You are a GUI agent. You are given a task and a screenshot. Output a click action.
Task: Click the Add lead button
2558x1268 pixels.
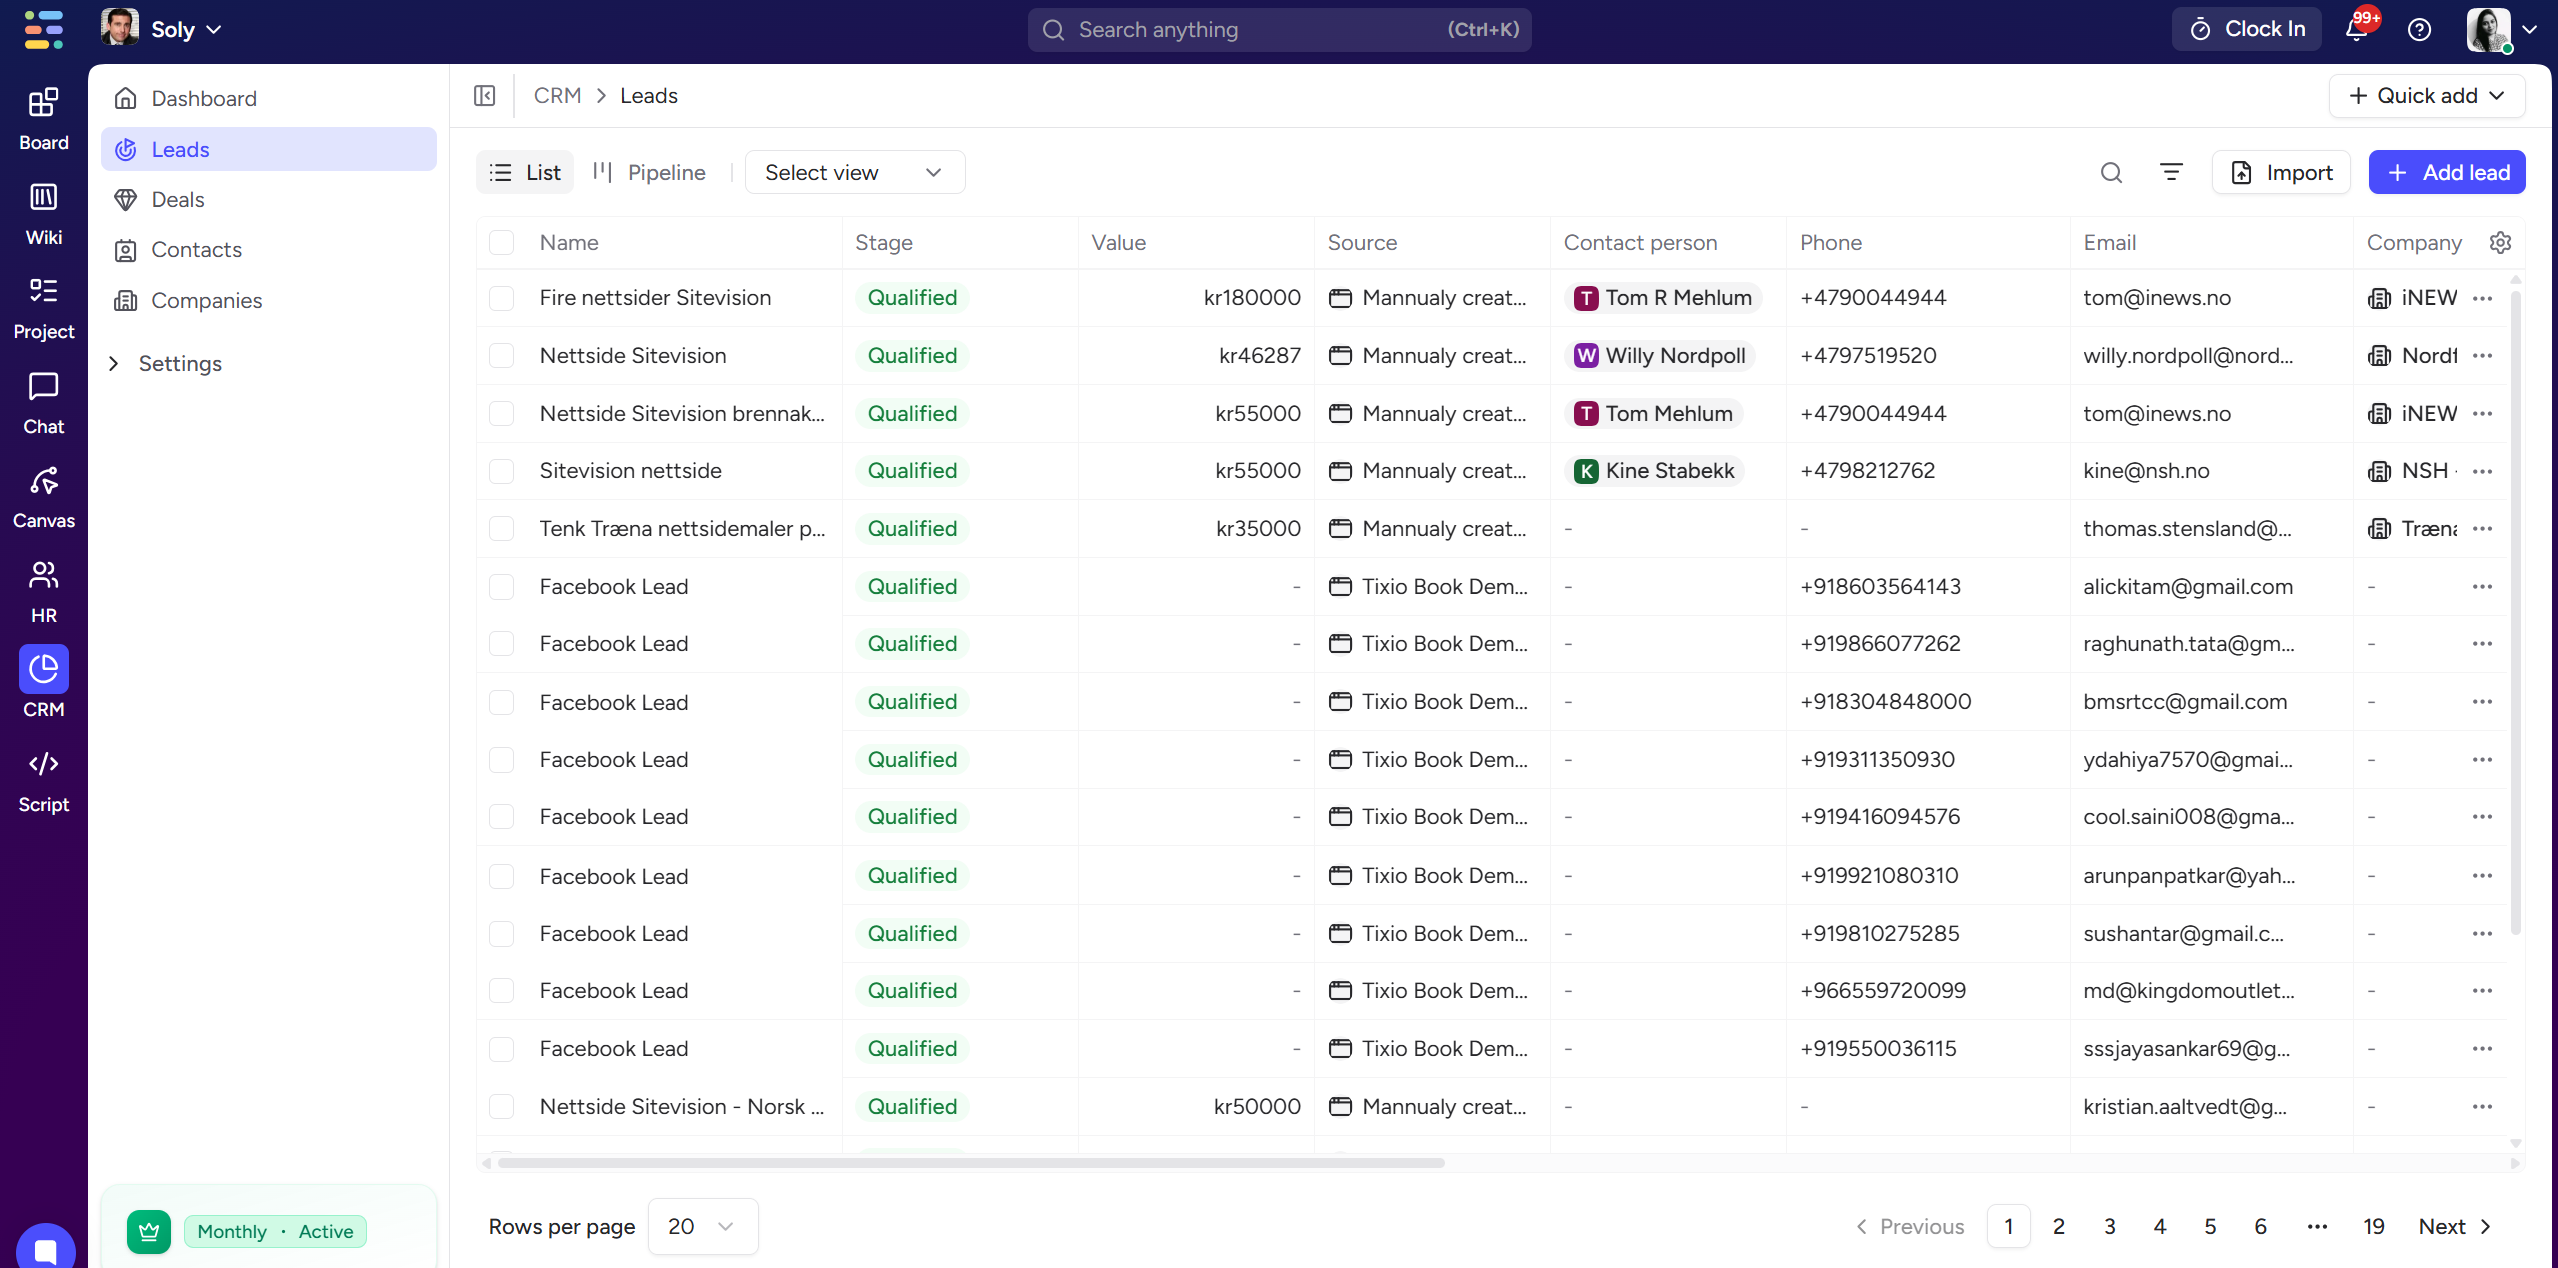(2446, 172)
